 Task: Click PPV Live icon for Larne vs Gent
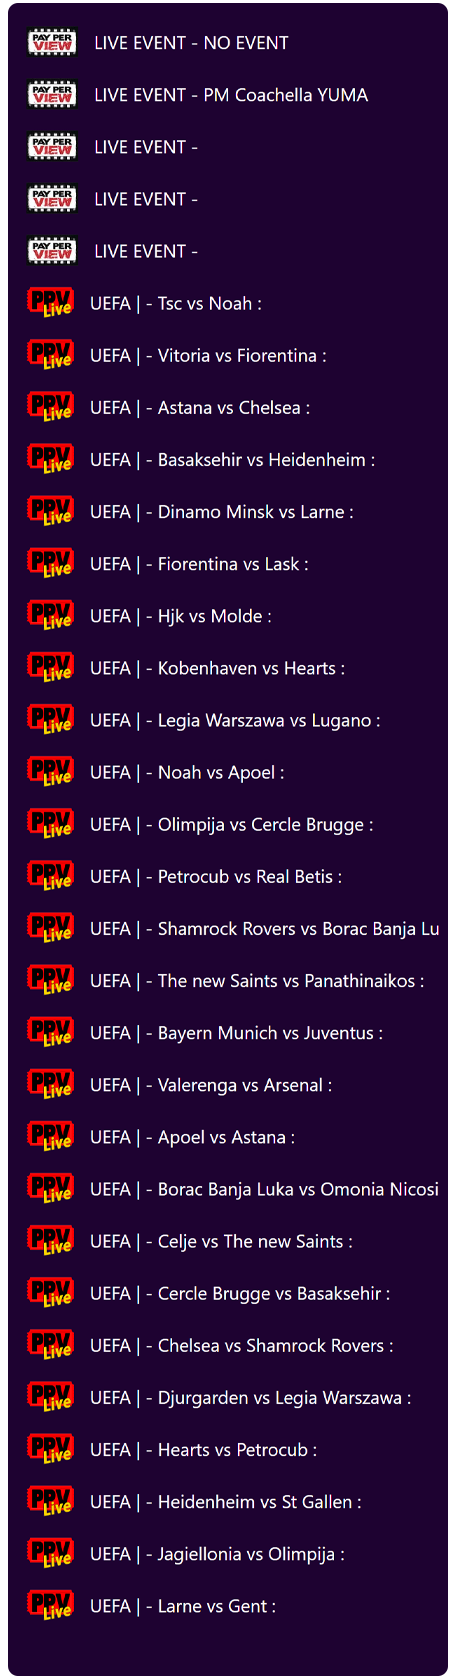[x=50, y=1606]
